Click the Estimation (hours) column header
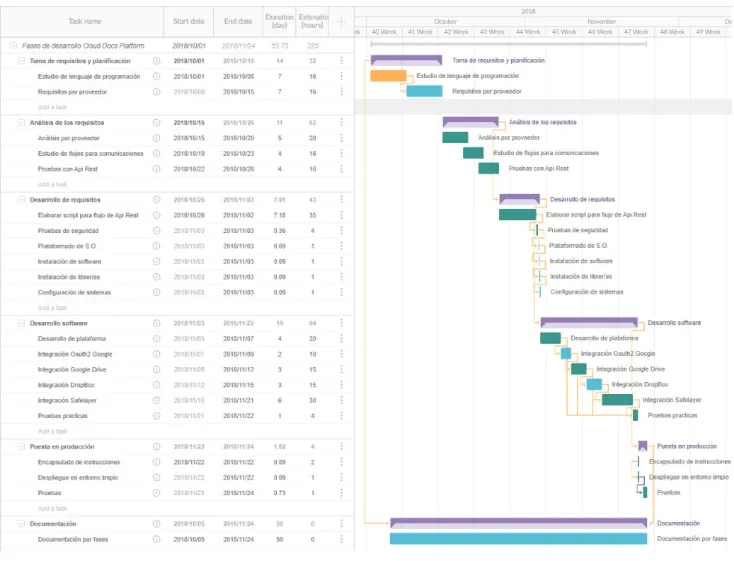The width and height of the screenshot is (734, 561). tap(313, 22)
